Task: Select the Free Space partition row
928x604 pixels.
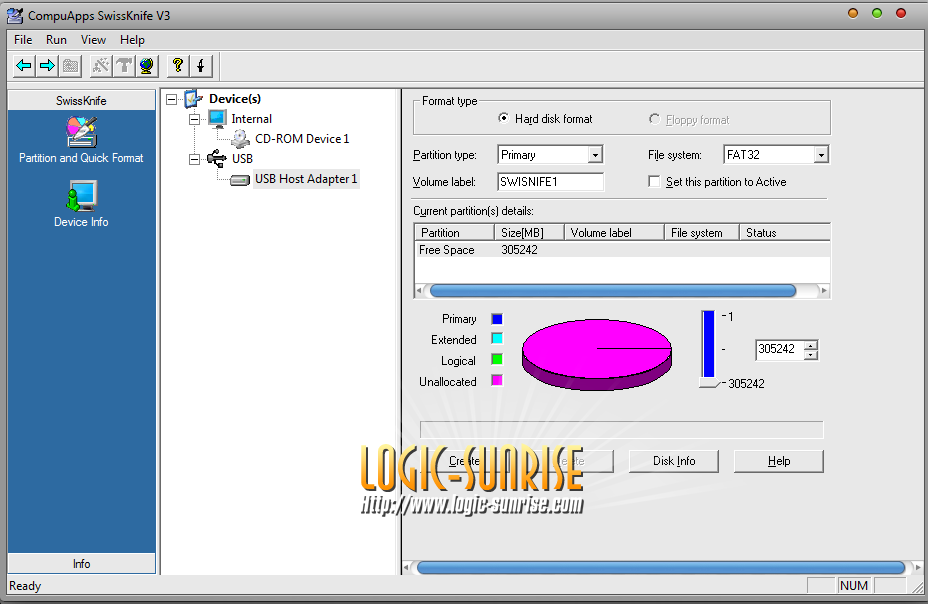Action: (x=622, y=250)
